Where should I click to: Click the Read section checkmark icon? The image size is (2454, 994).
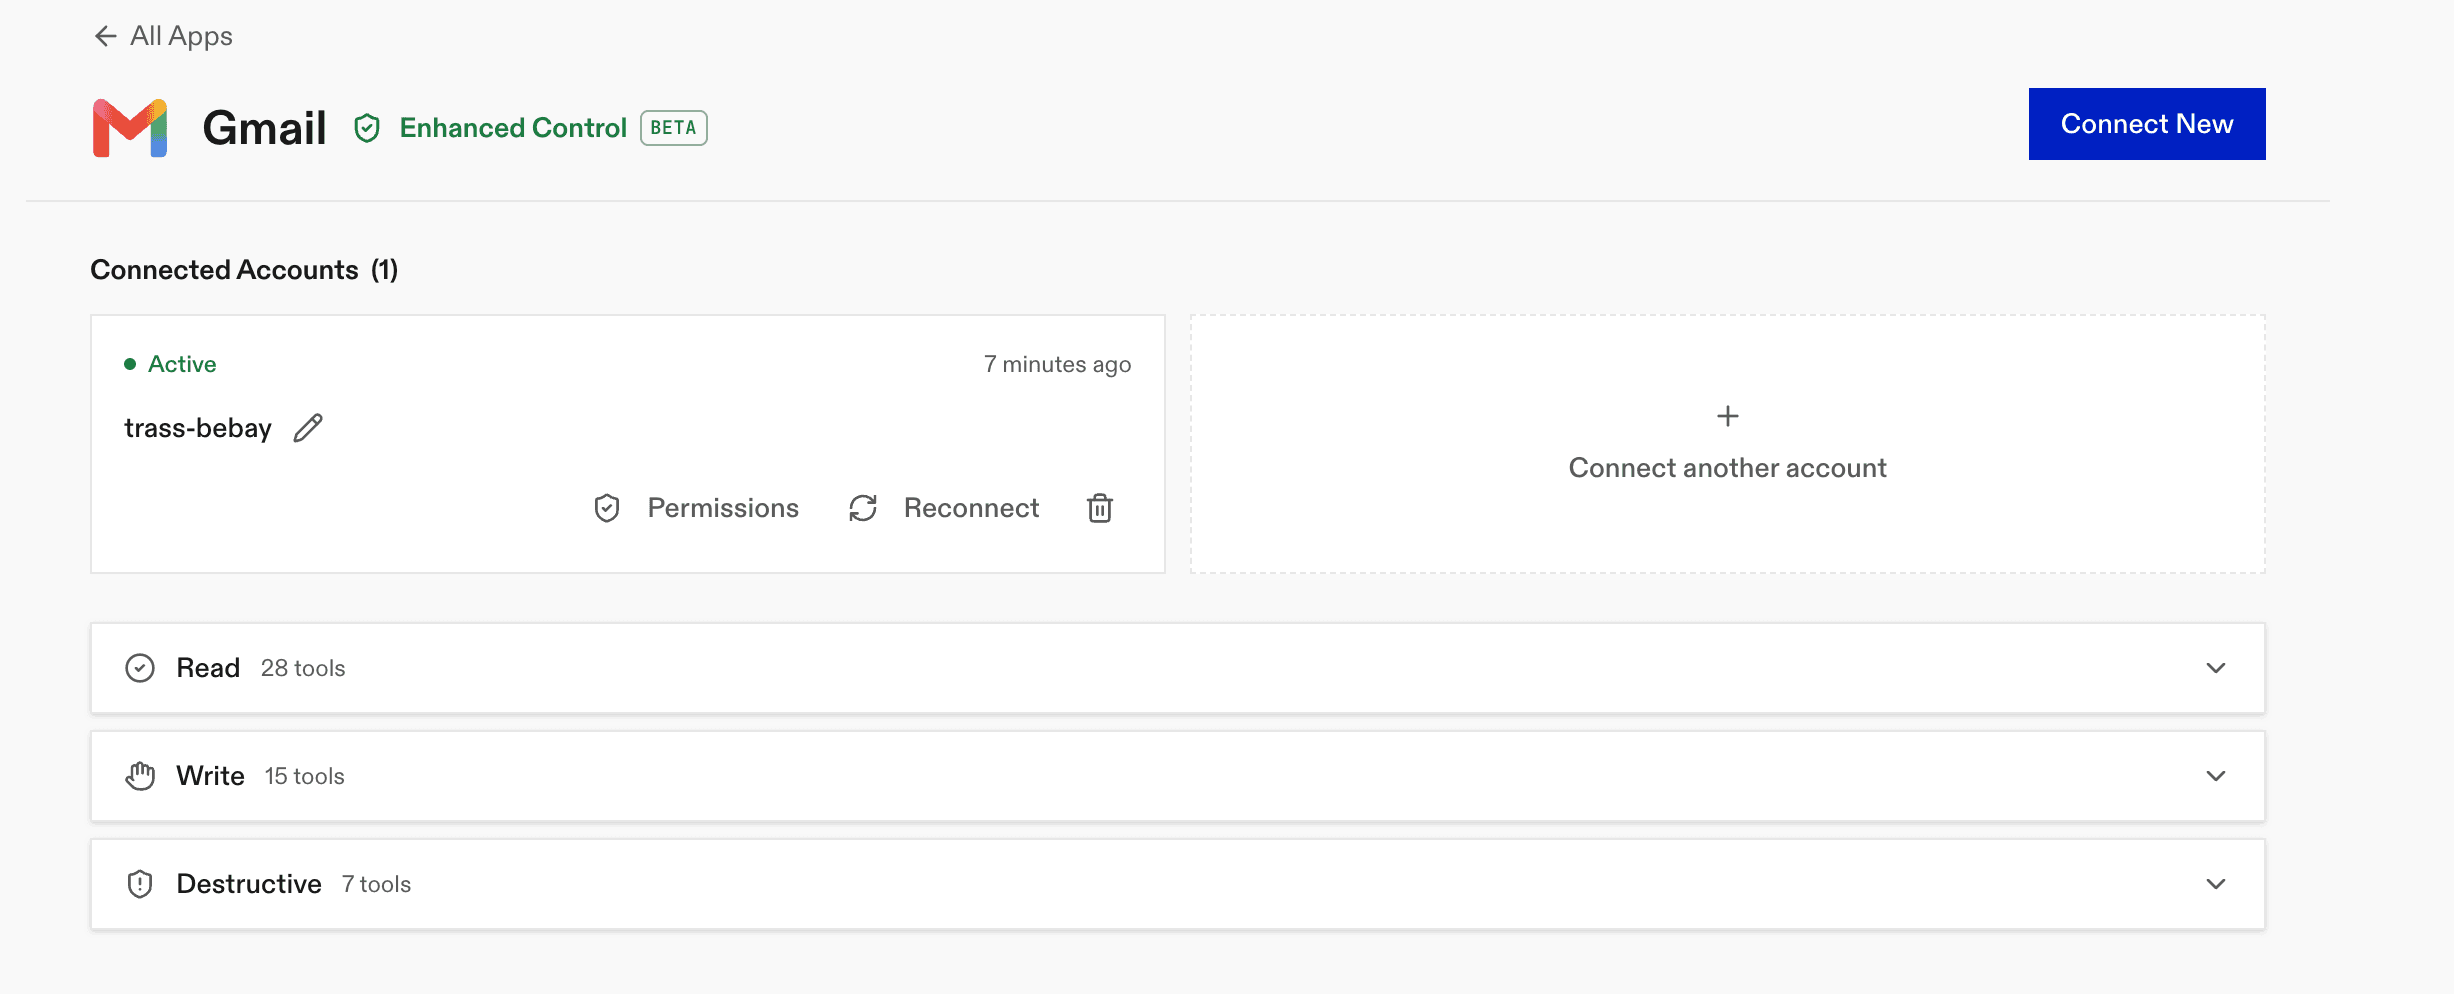[140, 668]
